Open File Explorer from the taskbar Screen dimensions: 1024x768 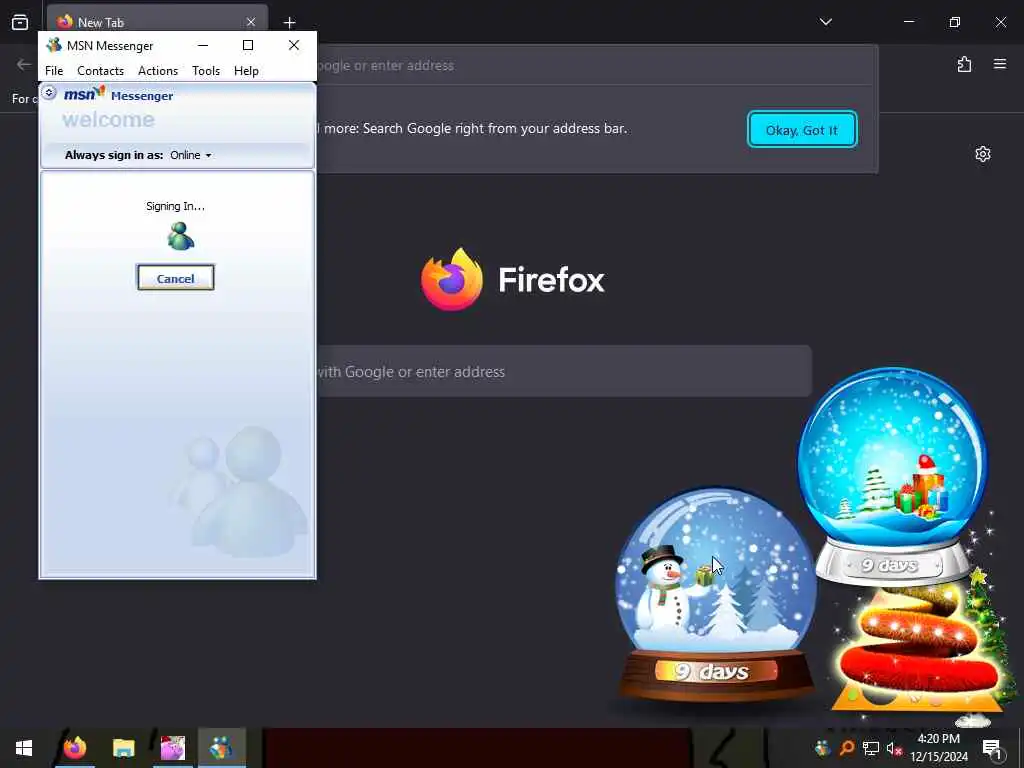(x=123, y=748)
